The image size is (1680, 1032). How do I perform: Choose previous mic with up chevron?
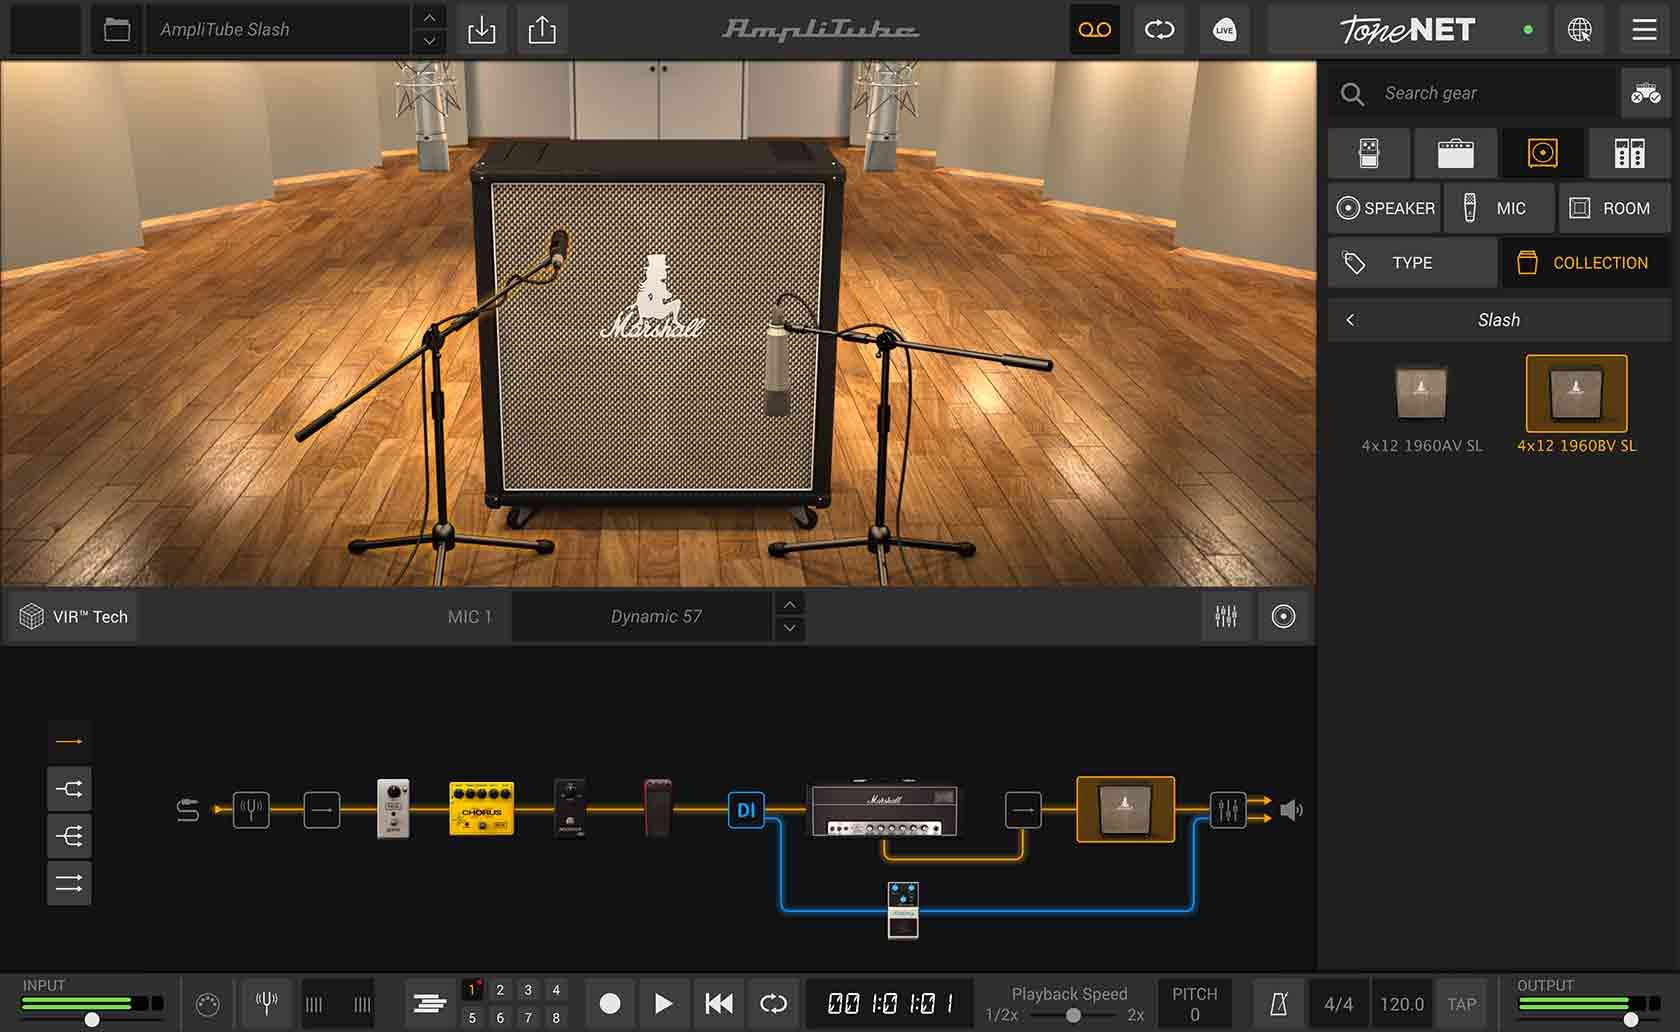click(790, 604)
